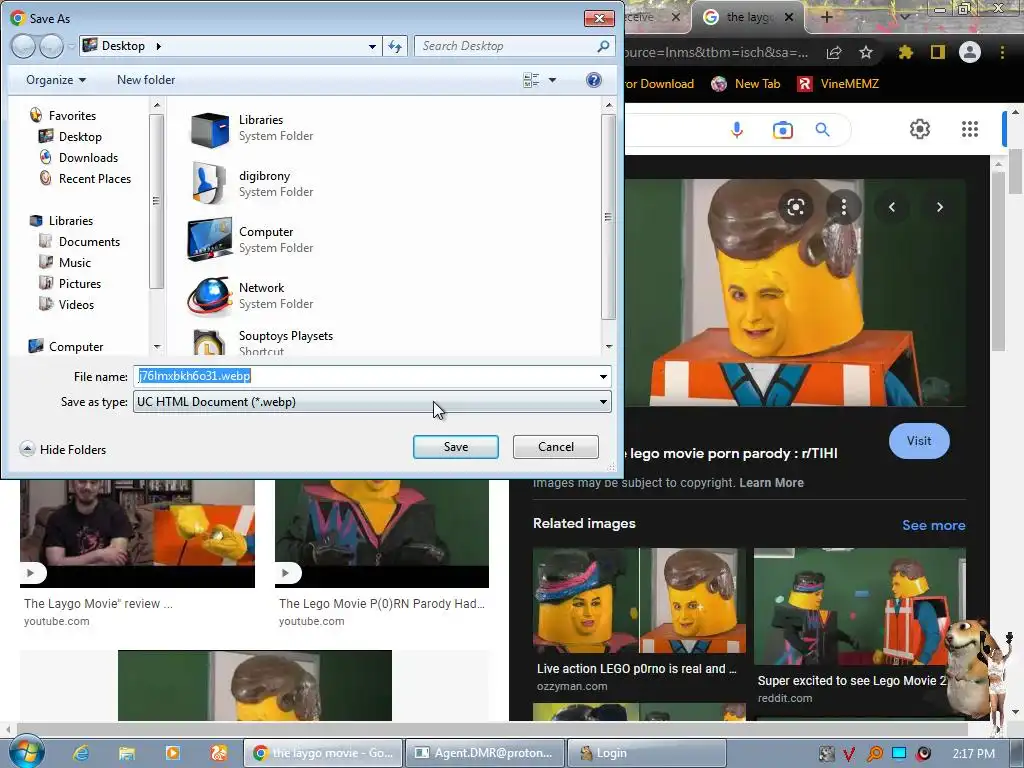Select the Libraries system folder icon

210,129
